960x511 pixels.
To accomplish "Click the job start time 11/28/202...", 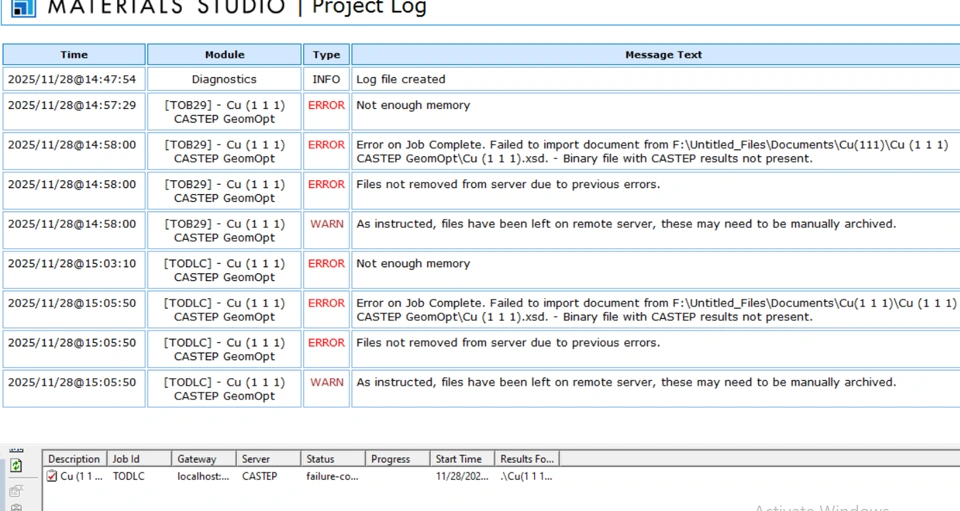I will [x=462, y=476].
